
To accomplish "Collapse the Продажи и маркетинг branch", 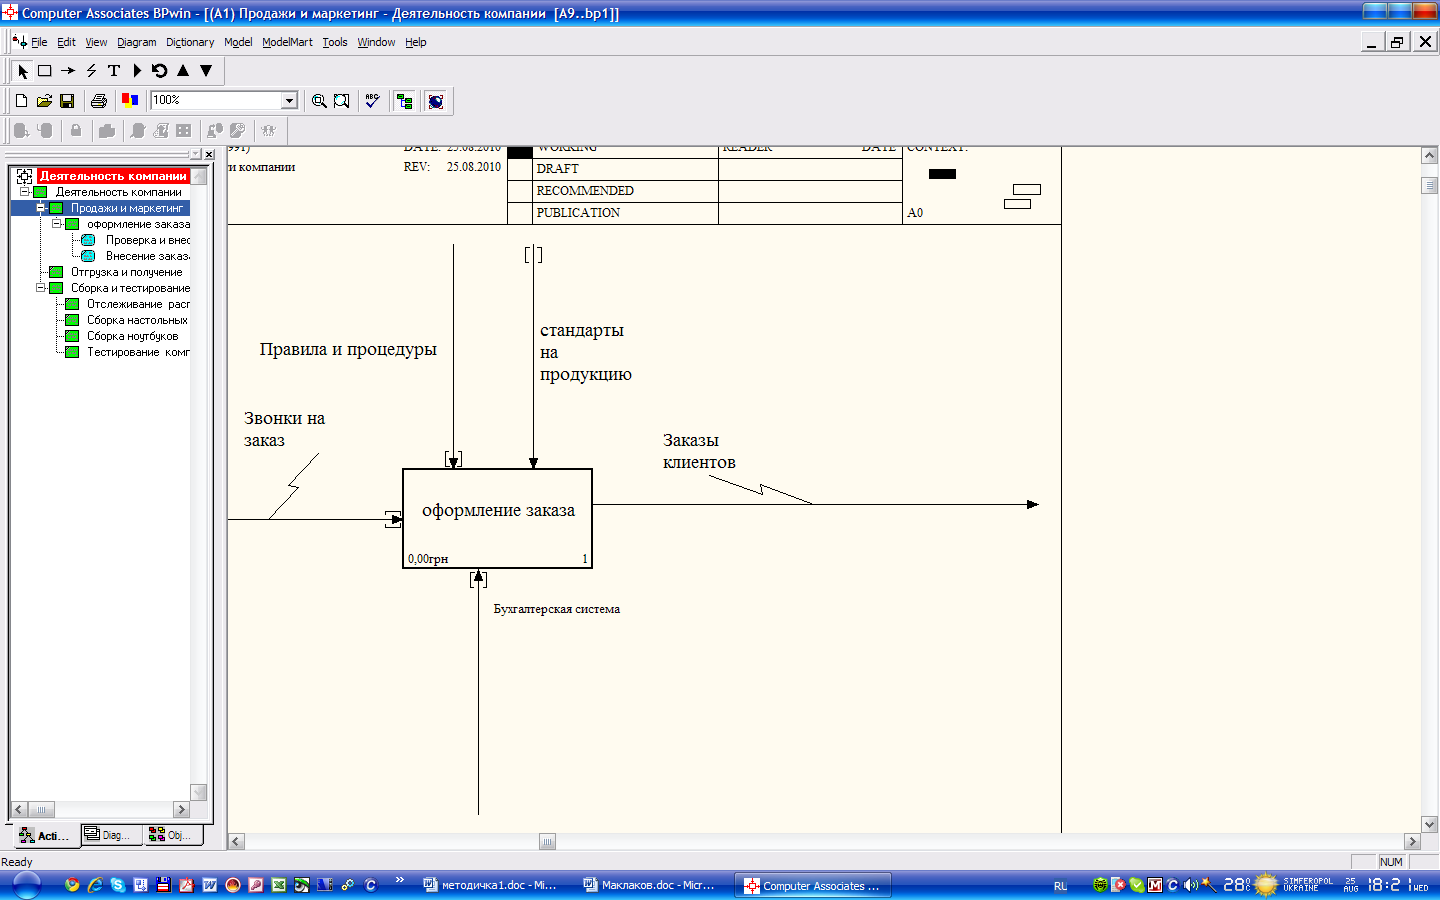I will point(40,208).
